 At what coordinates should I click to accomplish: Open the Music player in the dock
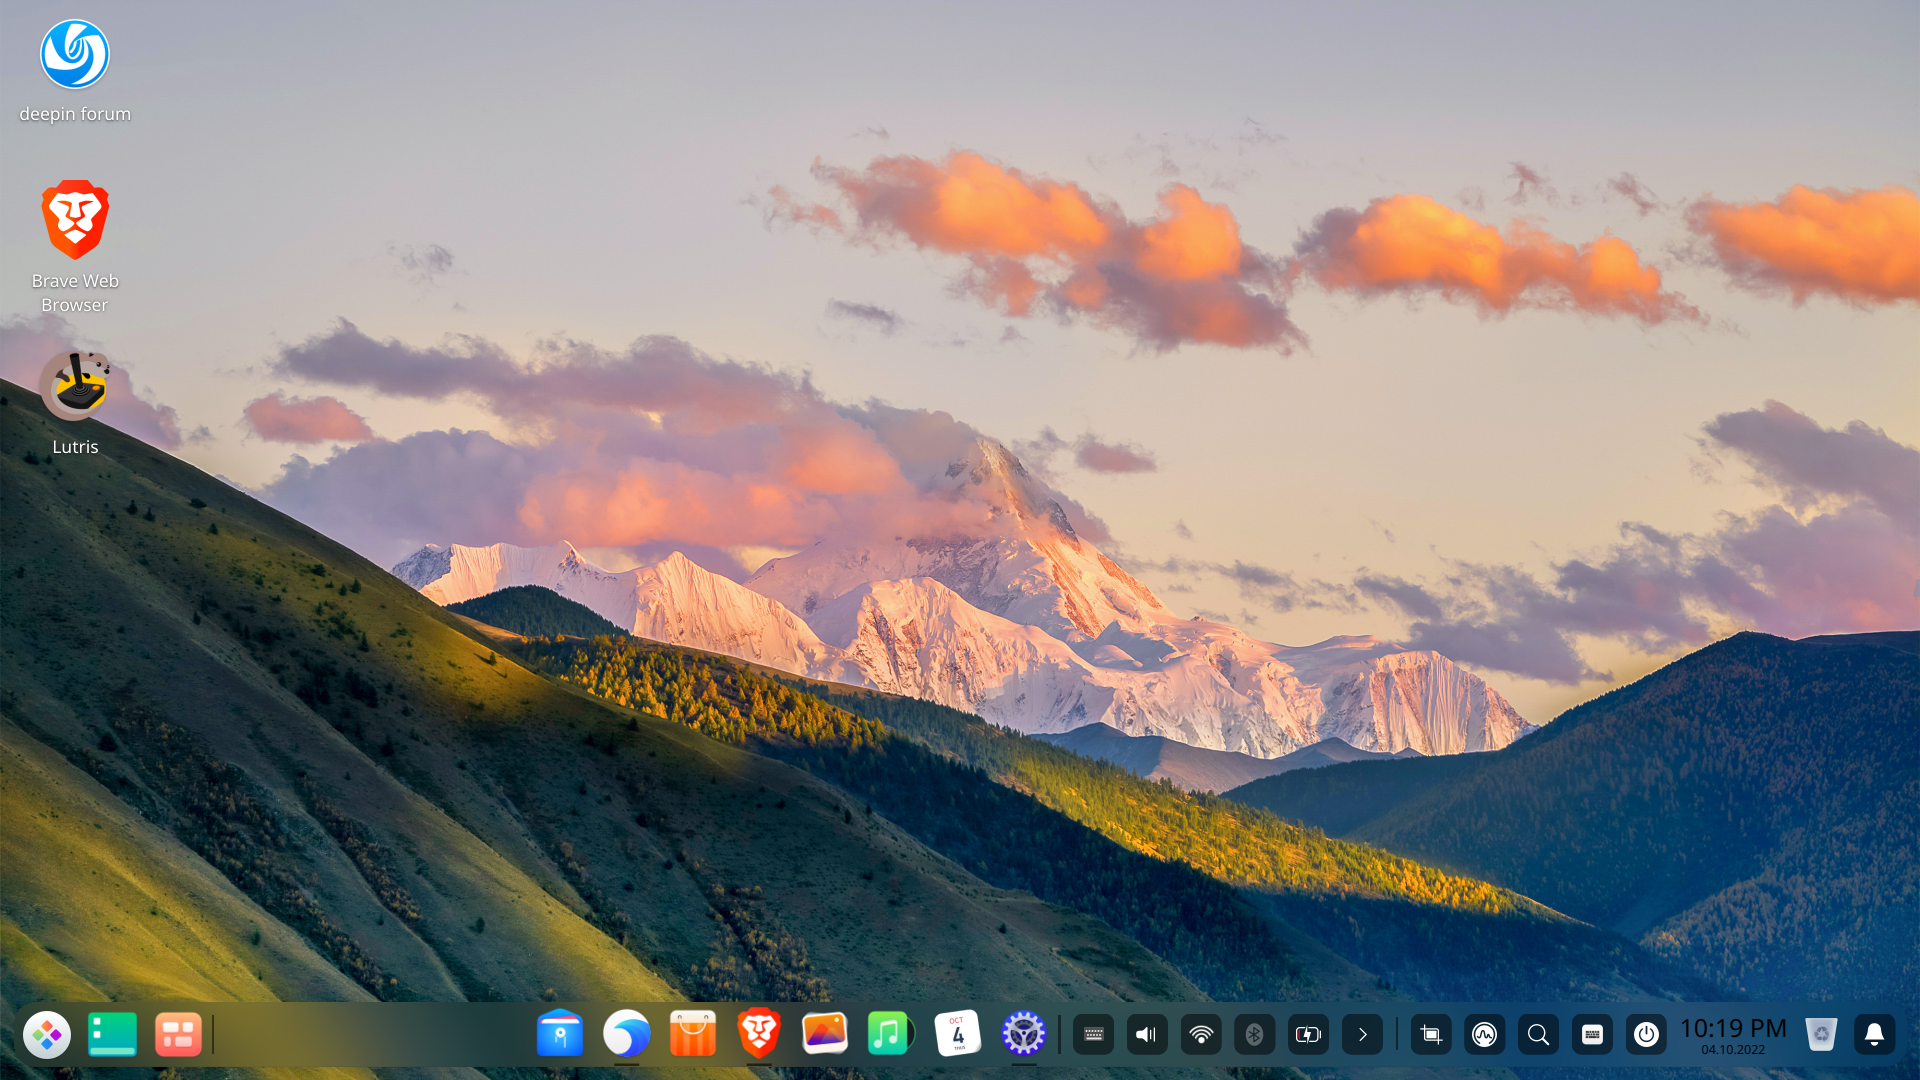coord(890,1033)
